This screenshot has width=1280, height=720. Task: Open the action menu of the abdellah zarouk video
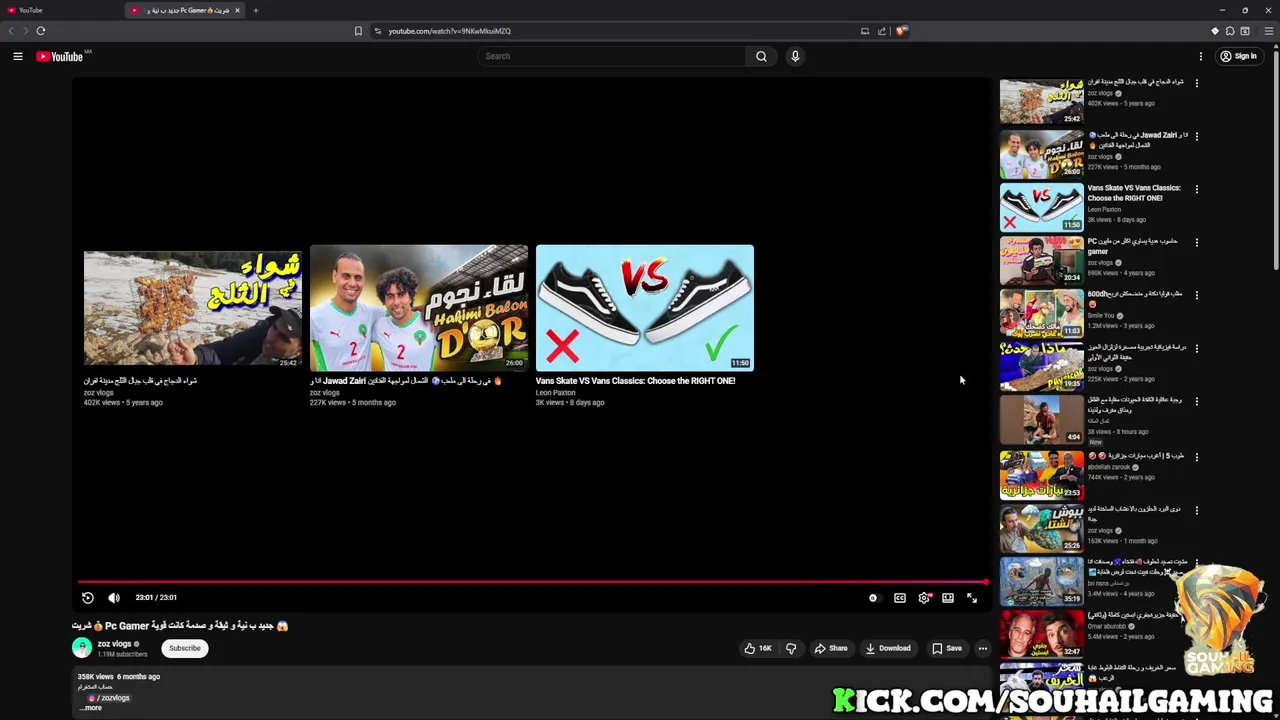(x=1197, y=457)
